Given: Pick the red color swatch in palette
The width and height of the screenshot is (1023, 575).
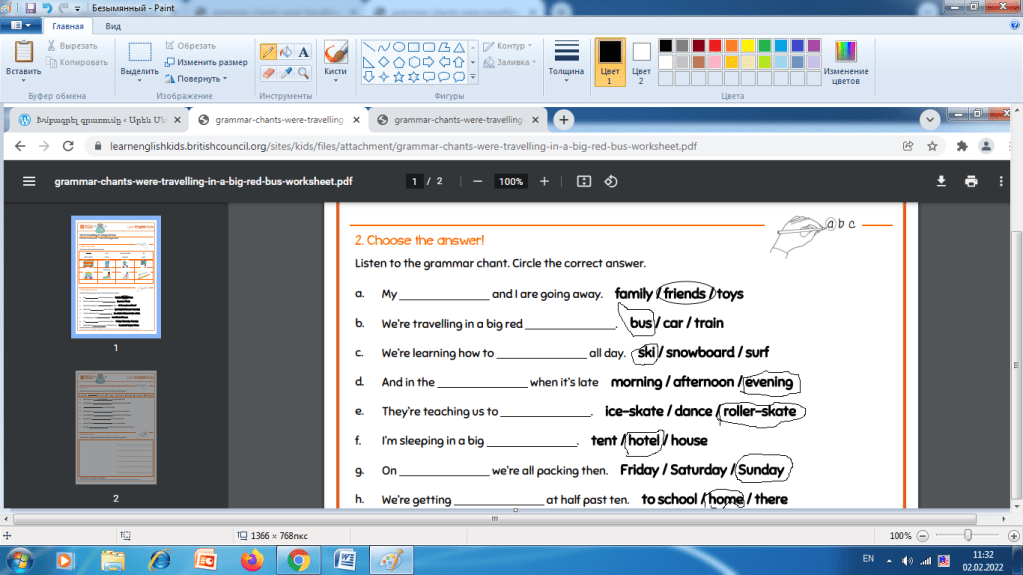Looking at the screenshot, I should pos(715,46).
